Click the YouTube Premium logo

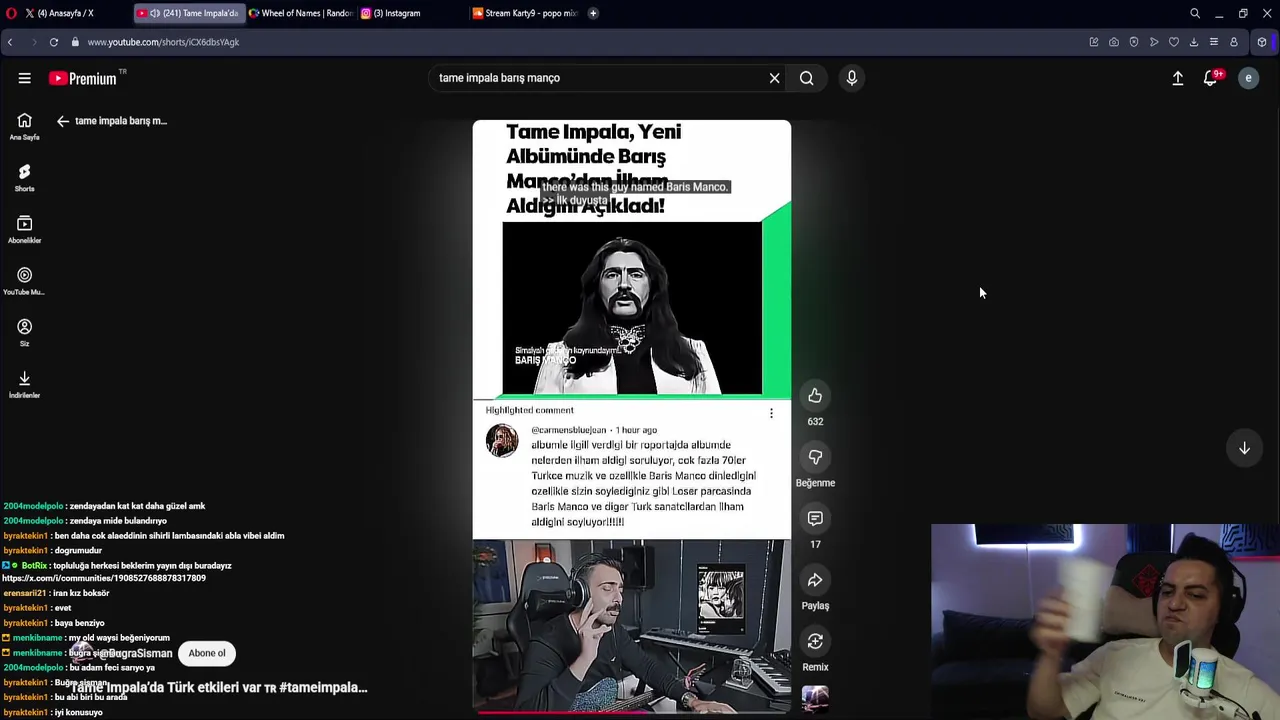point(84,78)
